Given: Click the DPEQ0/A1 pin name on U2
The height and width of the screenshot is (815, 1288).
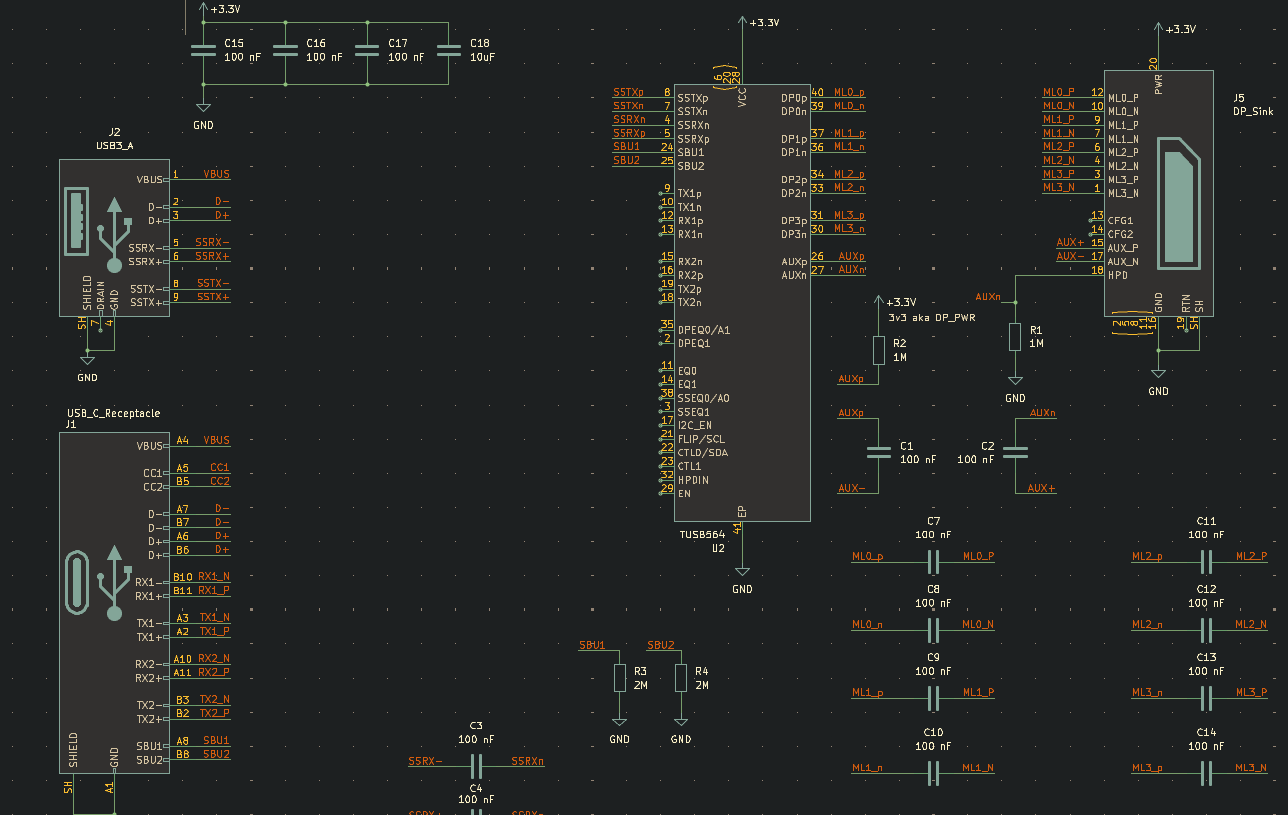Looking at the screenshot, I should coord(704,329).
